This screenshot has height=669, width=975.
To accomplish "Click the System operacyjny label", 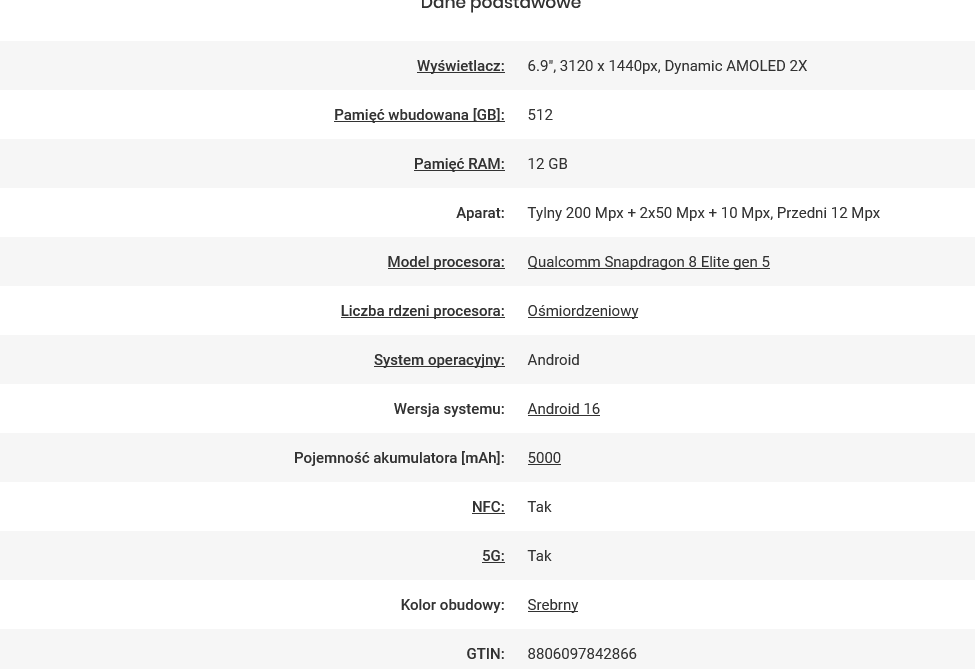I will click(439, 360).
